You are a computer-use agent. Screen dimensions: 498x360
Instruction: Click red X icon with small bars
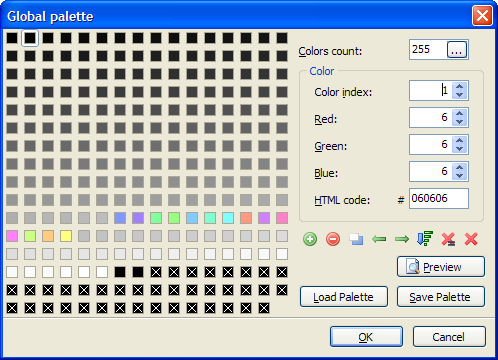coord(448,239)
